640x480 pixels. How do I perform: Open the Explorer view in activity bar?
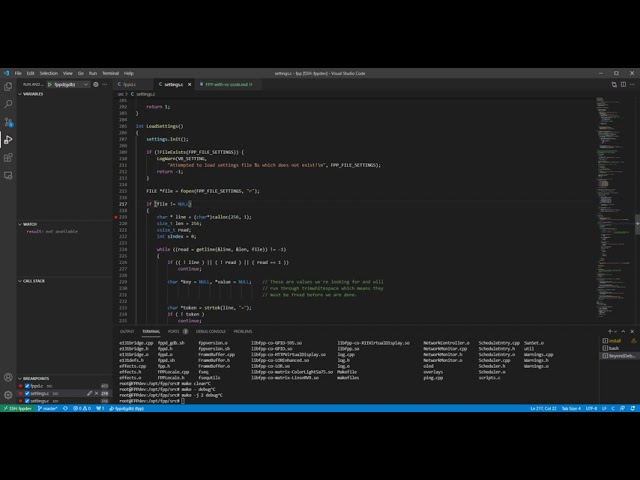point(8,87)
